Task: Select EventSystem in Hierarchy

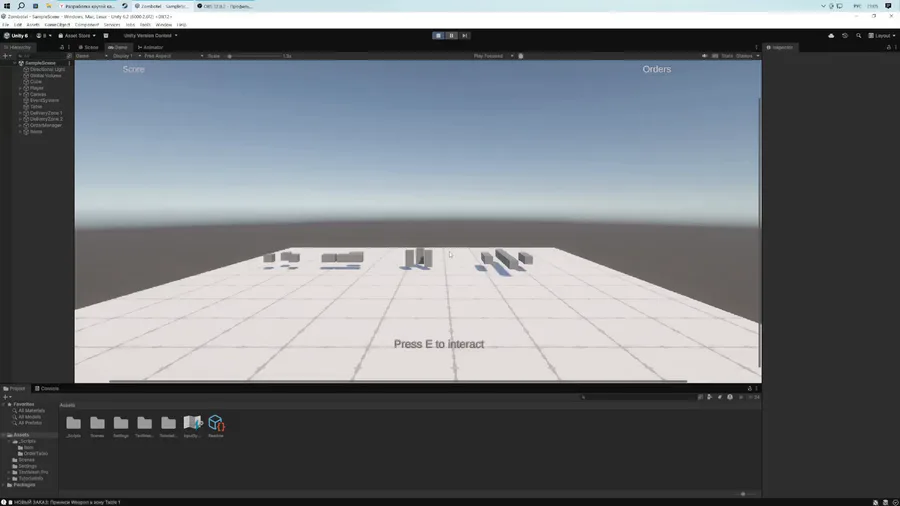Action: click(44, 100)
